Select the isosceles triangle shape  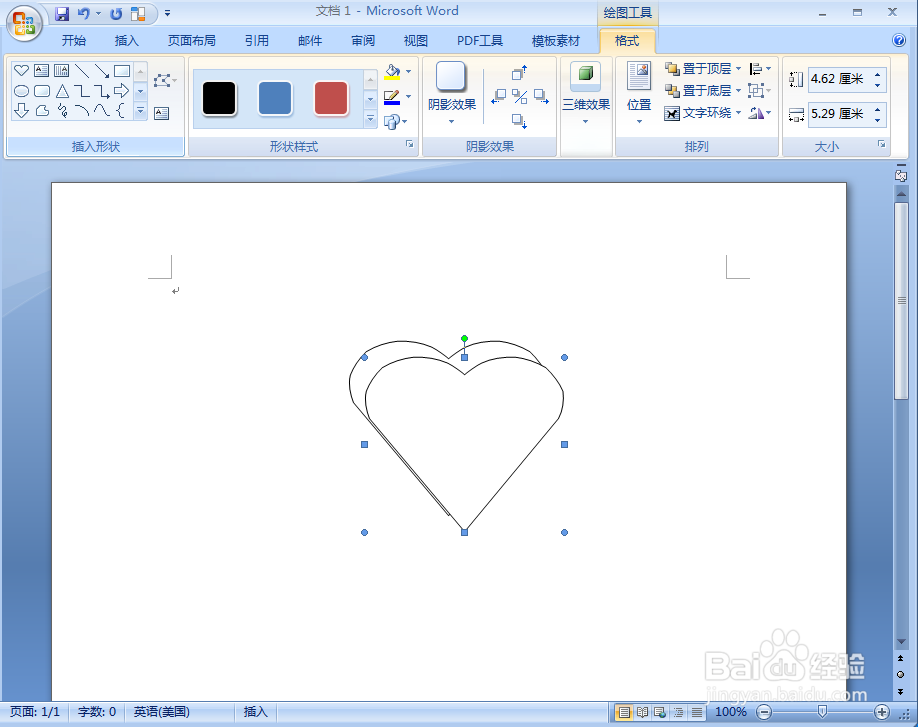point(62,91)
